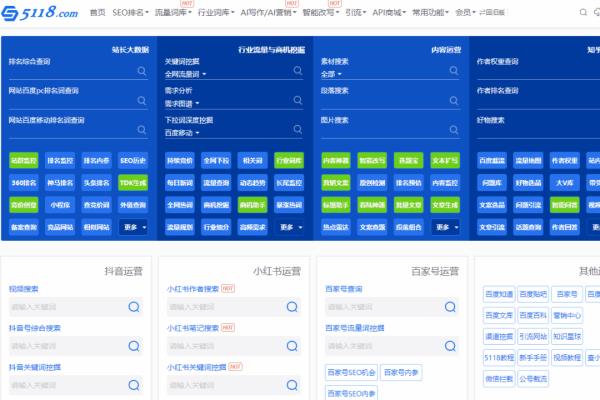
Task: Click the 全网下拉 button
Action: pyautogui.click(x=216, y=160)
